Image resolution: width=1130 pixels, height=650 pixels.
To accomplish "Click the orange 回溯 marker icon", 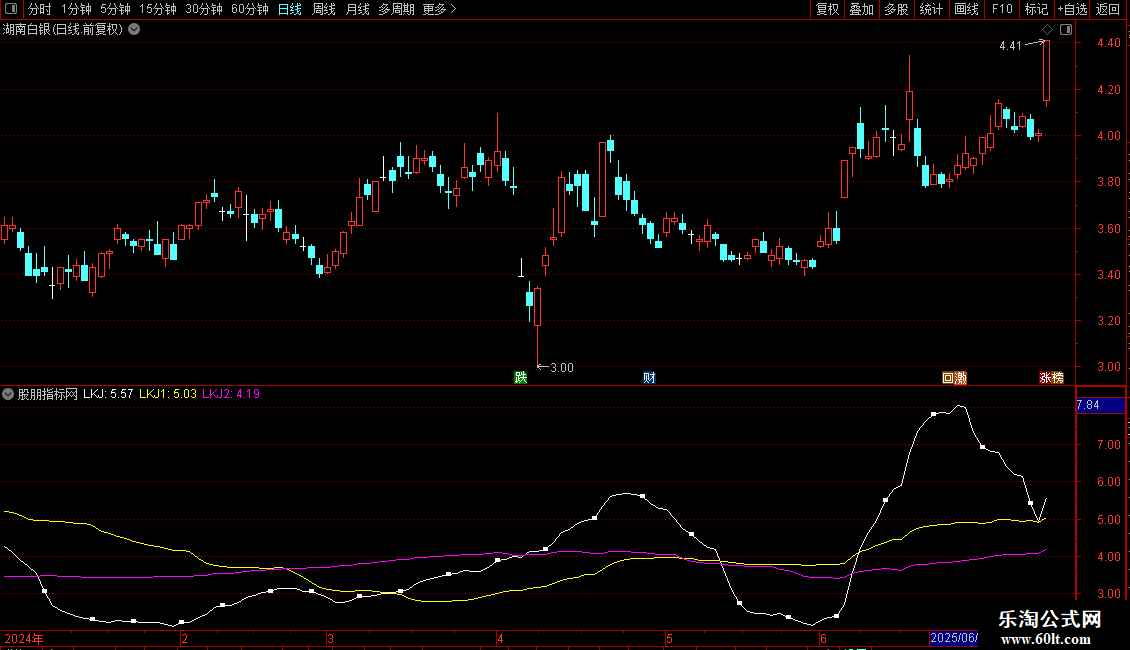I will click(954, 378).
